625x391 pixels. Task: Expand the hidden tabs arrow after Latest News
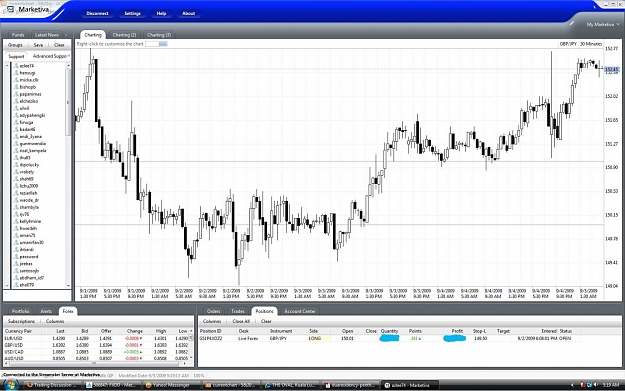click(x=66, y=35)
